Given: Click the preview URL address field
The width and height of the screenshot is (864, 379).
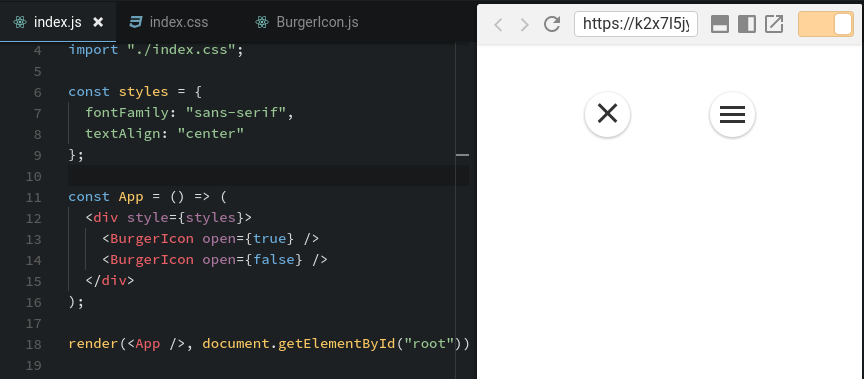Looking at the screenshot, I should [636, 24].
